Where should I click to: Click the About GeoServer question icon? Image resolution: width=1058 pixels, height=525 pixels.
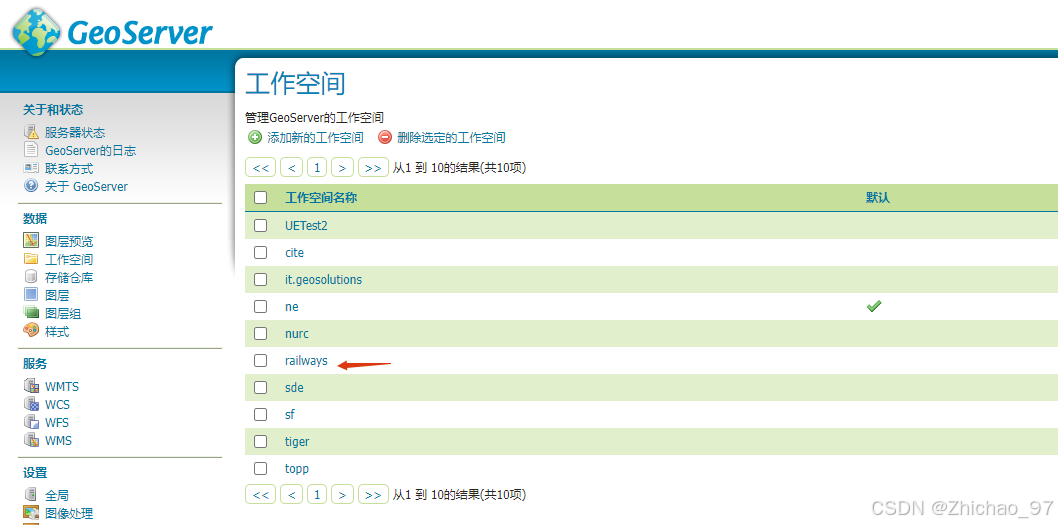pyautogui.click(x=31, y=186)
